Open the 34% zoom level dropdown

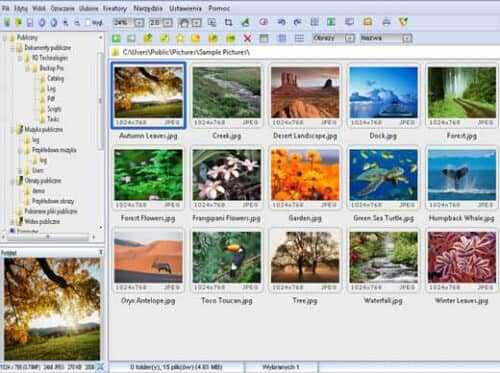(139, 23)
